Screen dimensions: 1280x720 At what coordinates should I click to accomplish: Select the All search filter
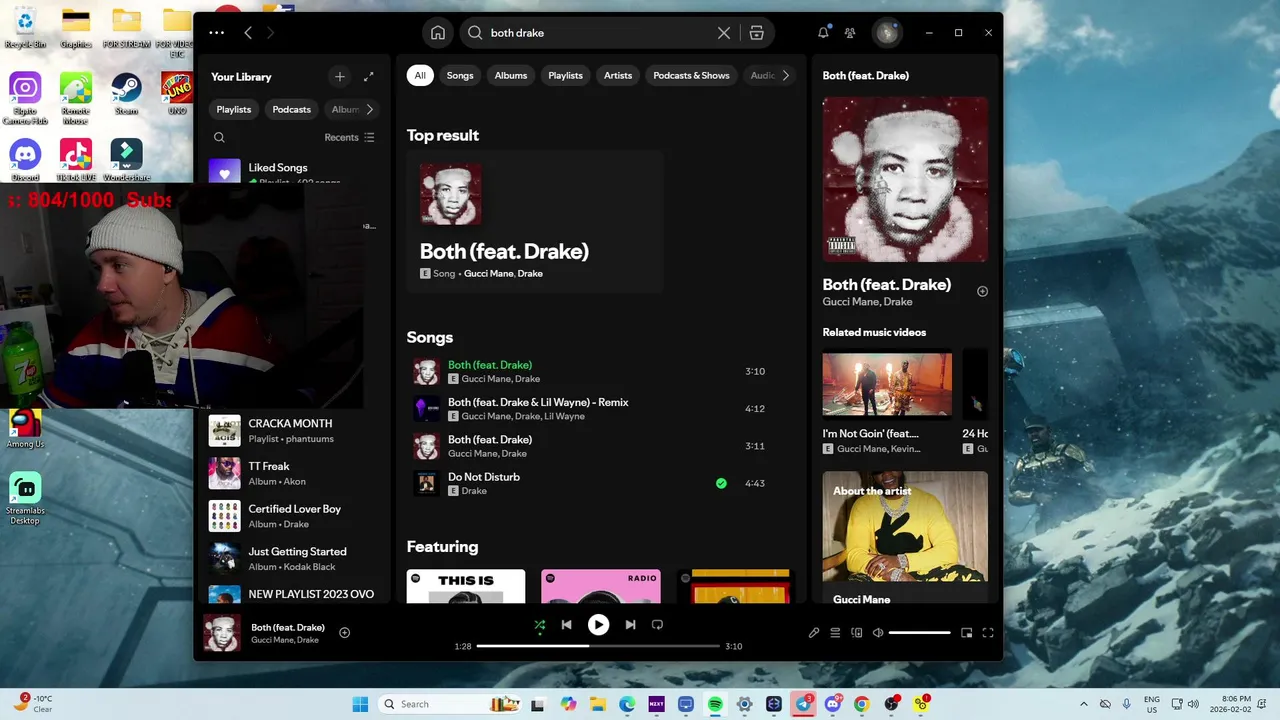(x=420, y=75)
